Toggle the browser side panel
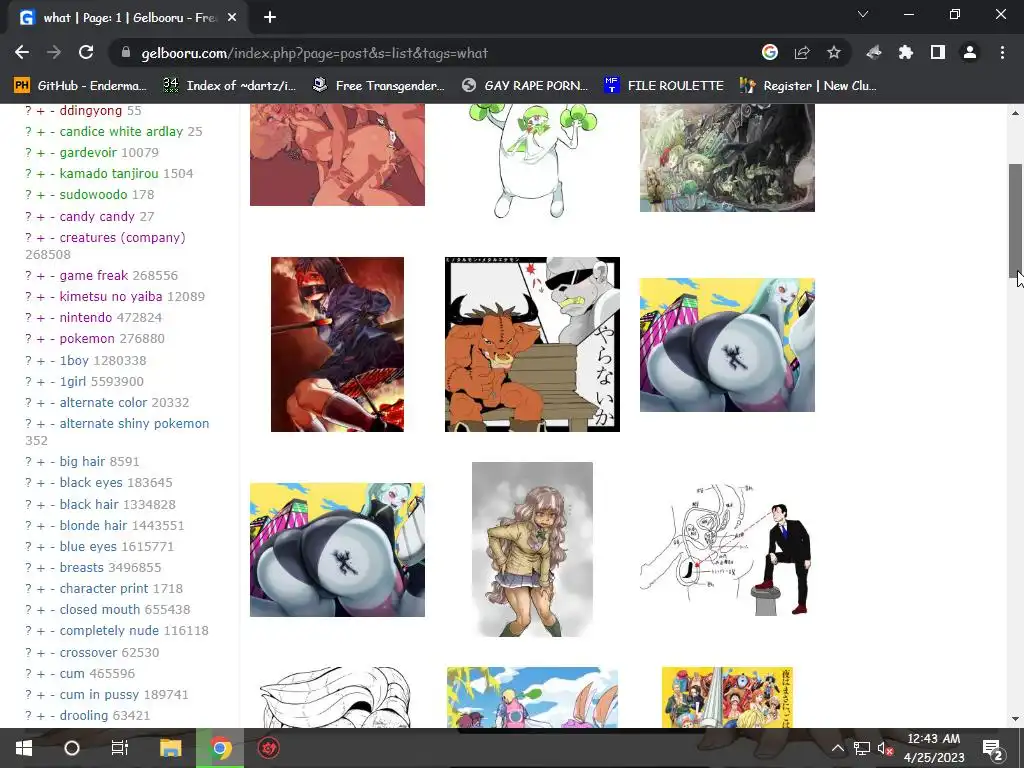 tap(938, 53)
